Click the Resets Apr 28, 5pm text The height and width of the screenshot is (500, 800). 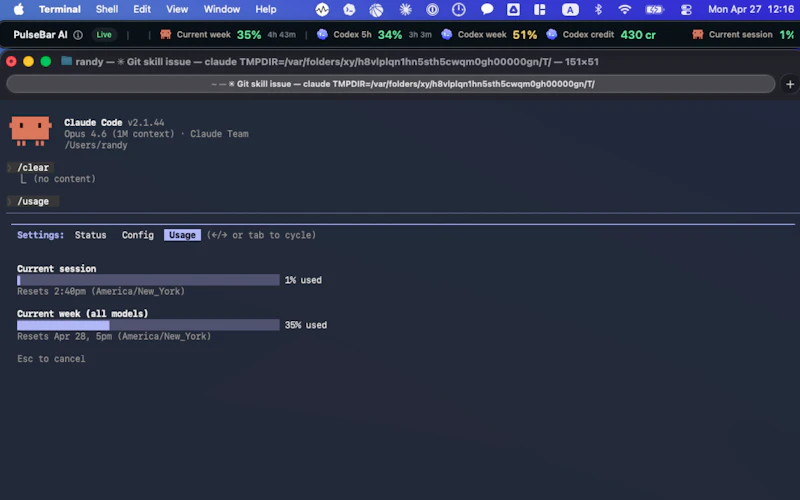114,336
